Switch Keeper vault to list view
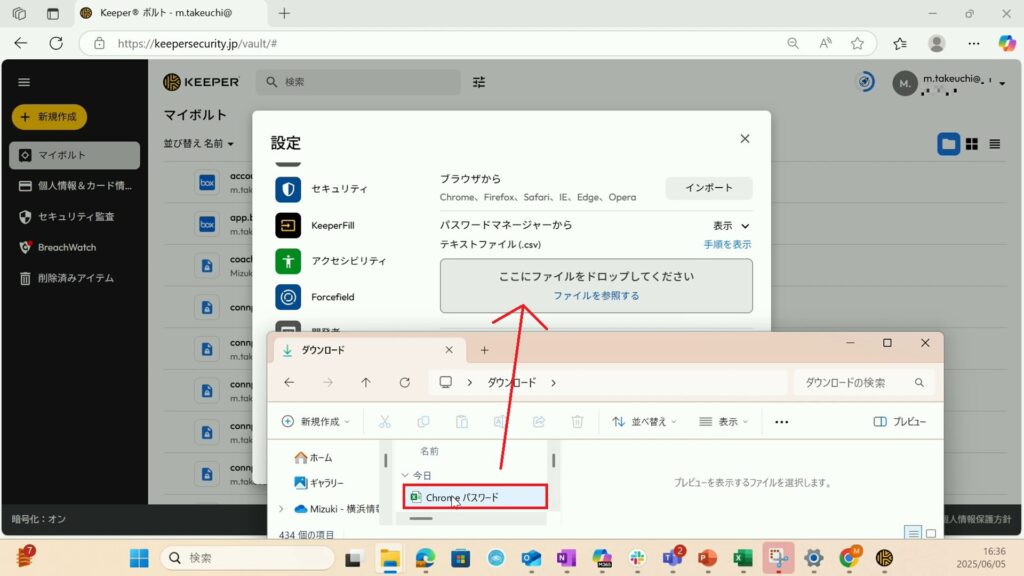Image resolution: width=1024 pixels, height=576 pixels. (995, 144)
